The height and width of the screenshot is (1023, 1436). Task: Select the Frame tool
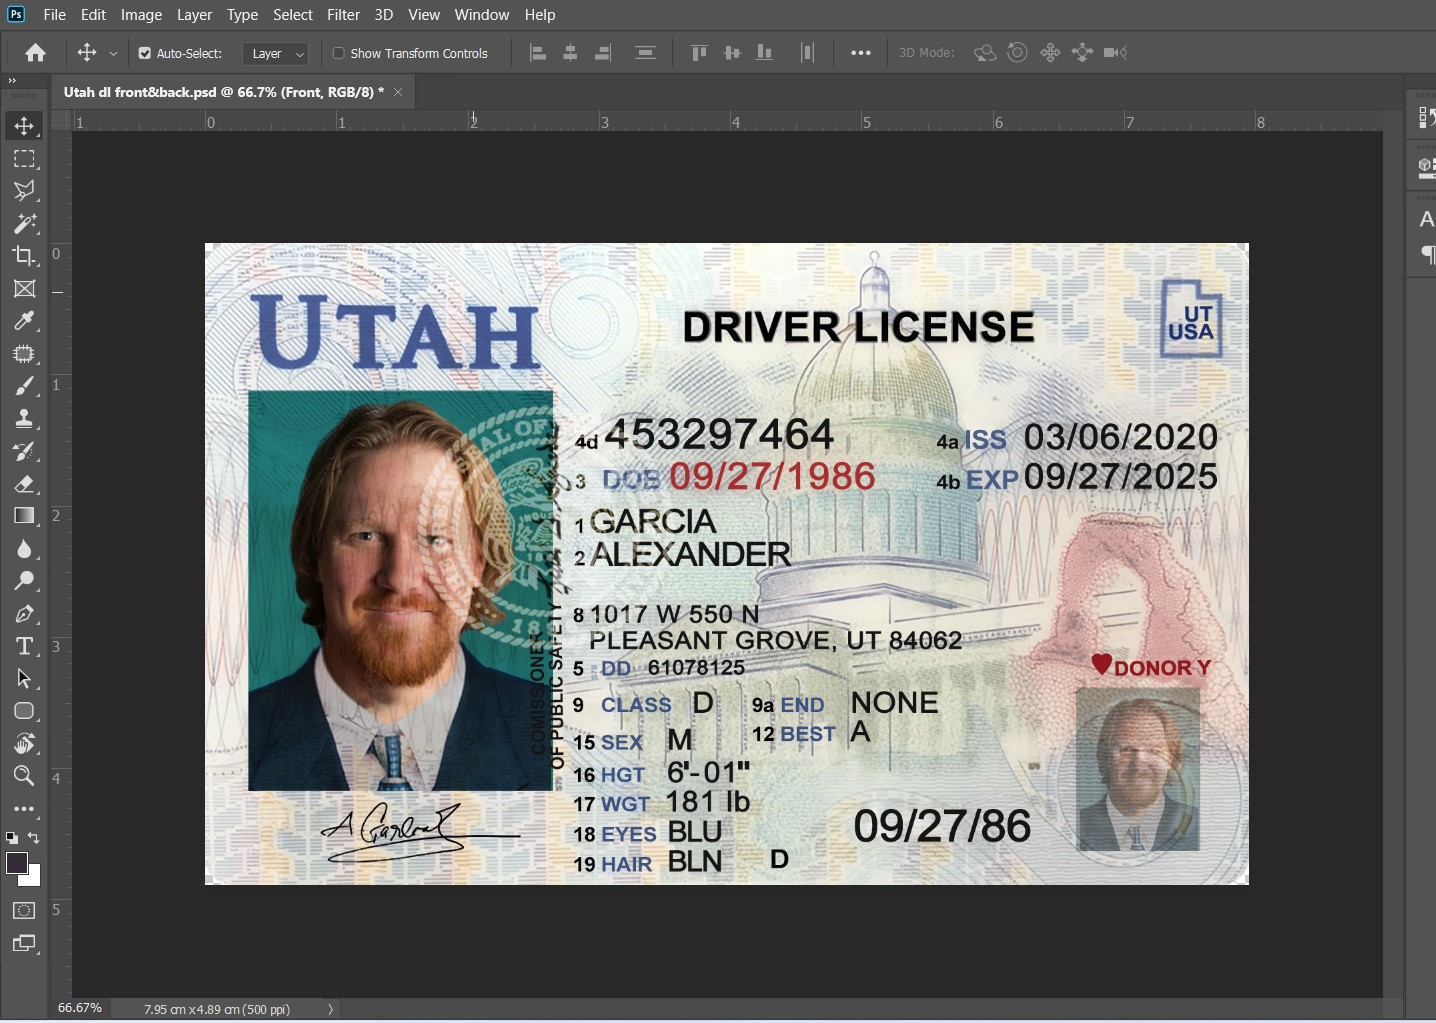pyautogui.click(x=24, y=289)
